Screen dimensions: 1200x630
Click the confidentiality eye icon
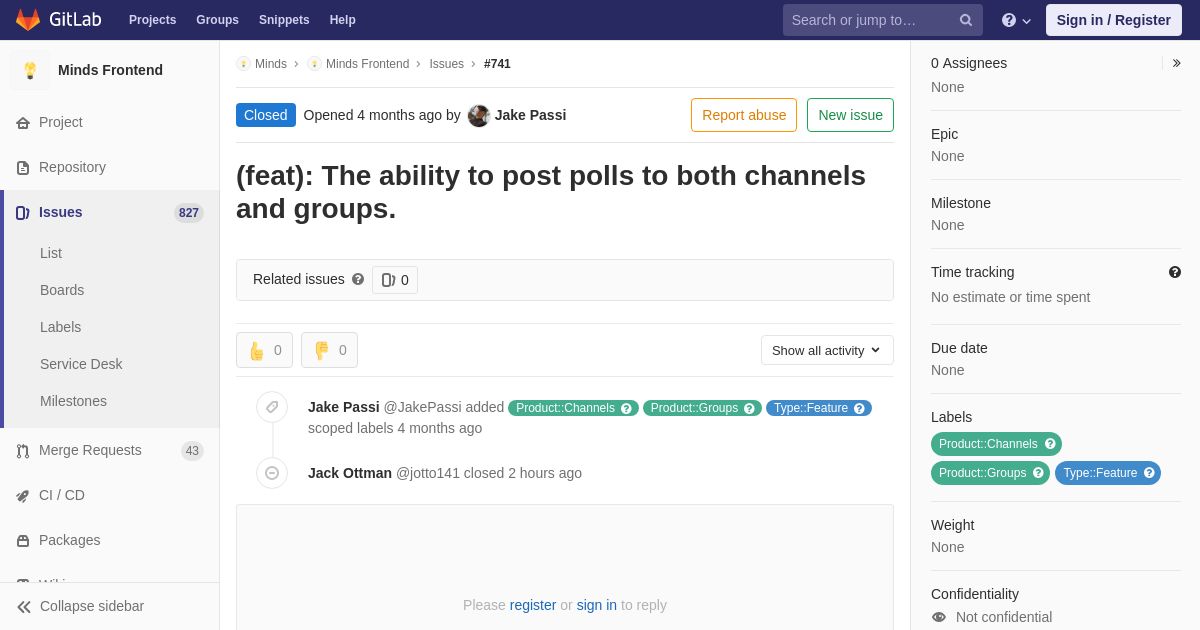coord(939,617)
